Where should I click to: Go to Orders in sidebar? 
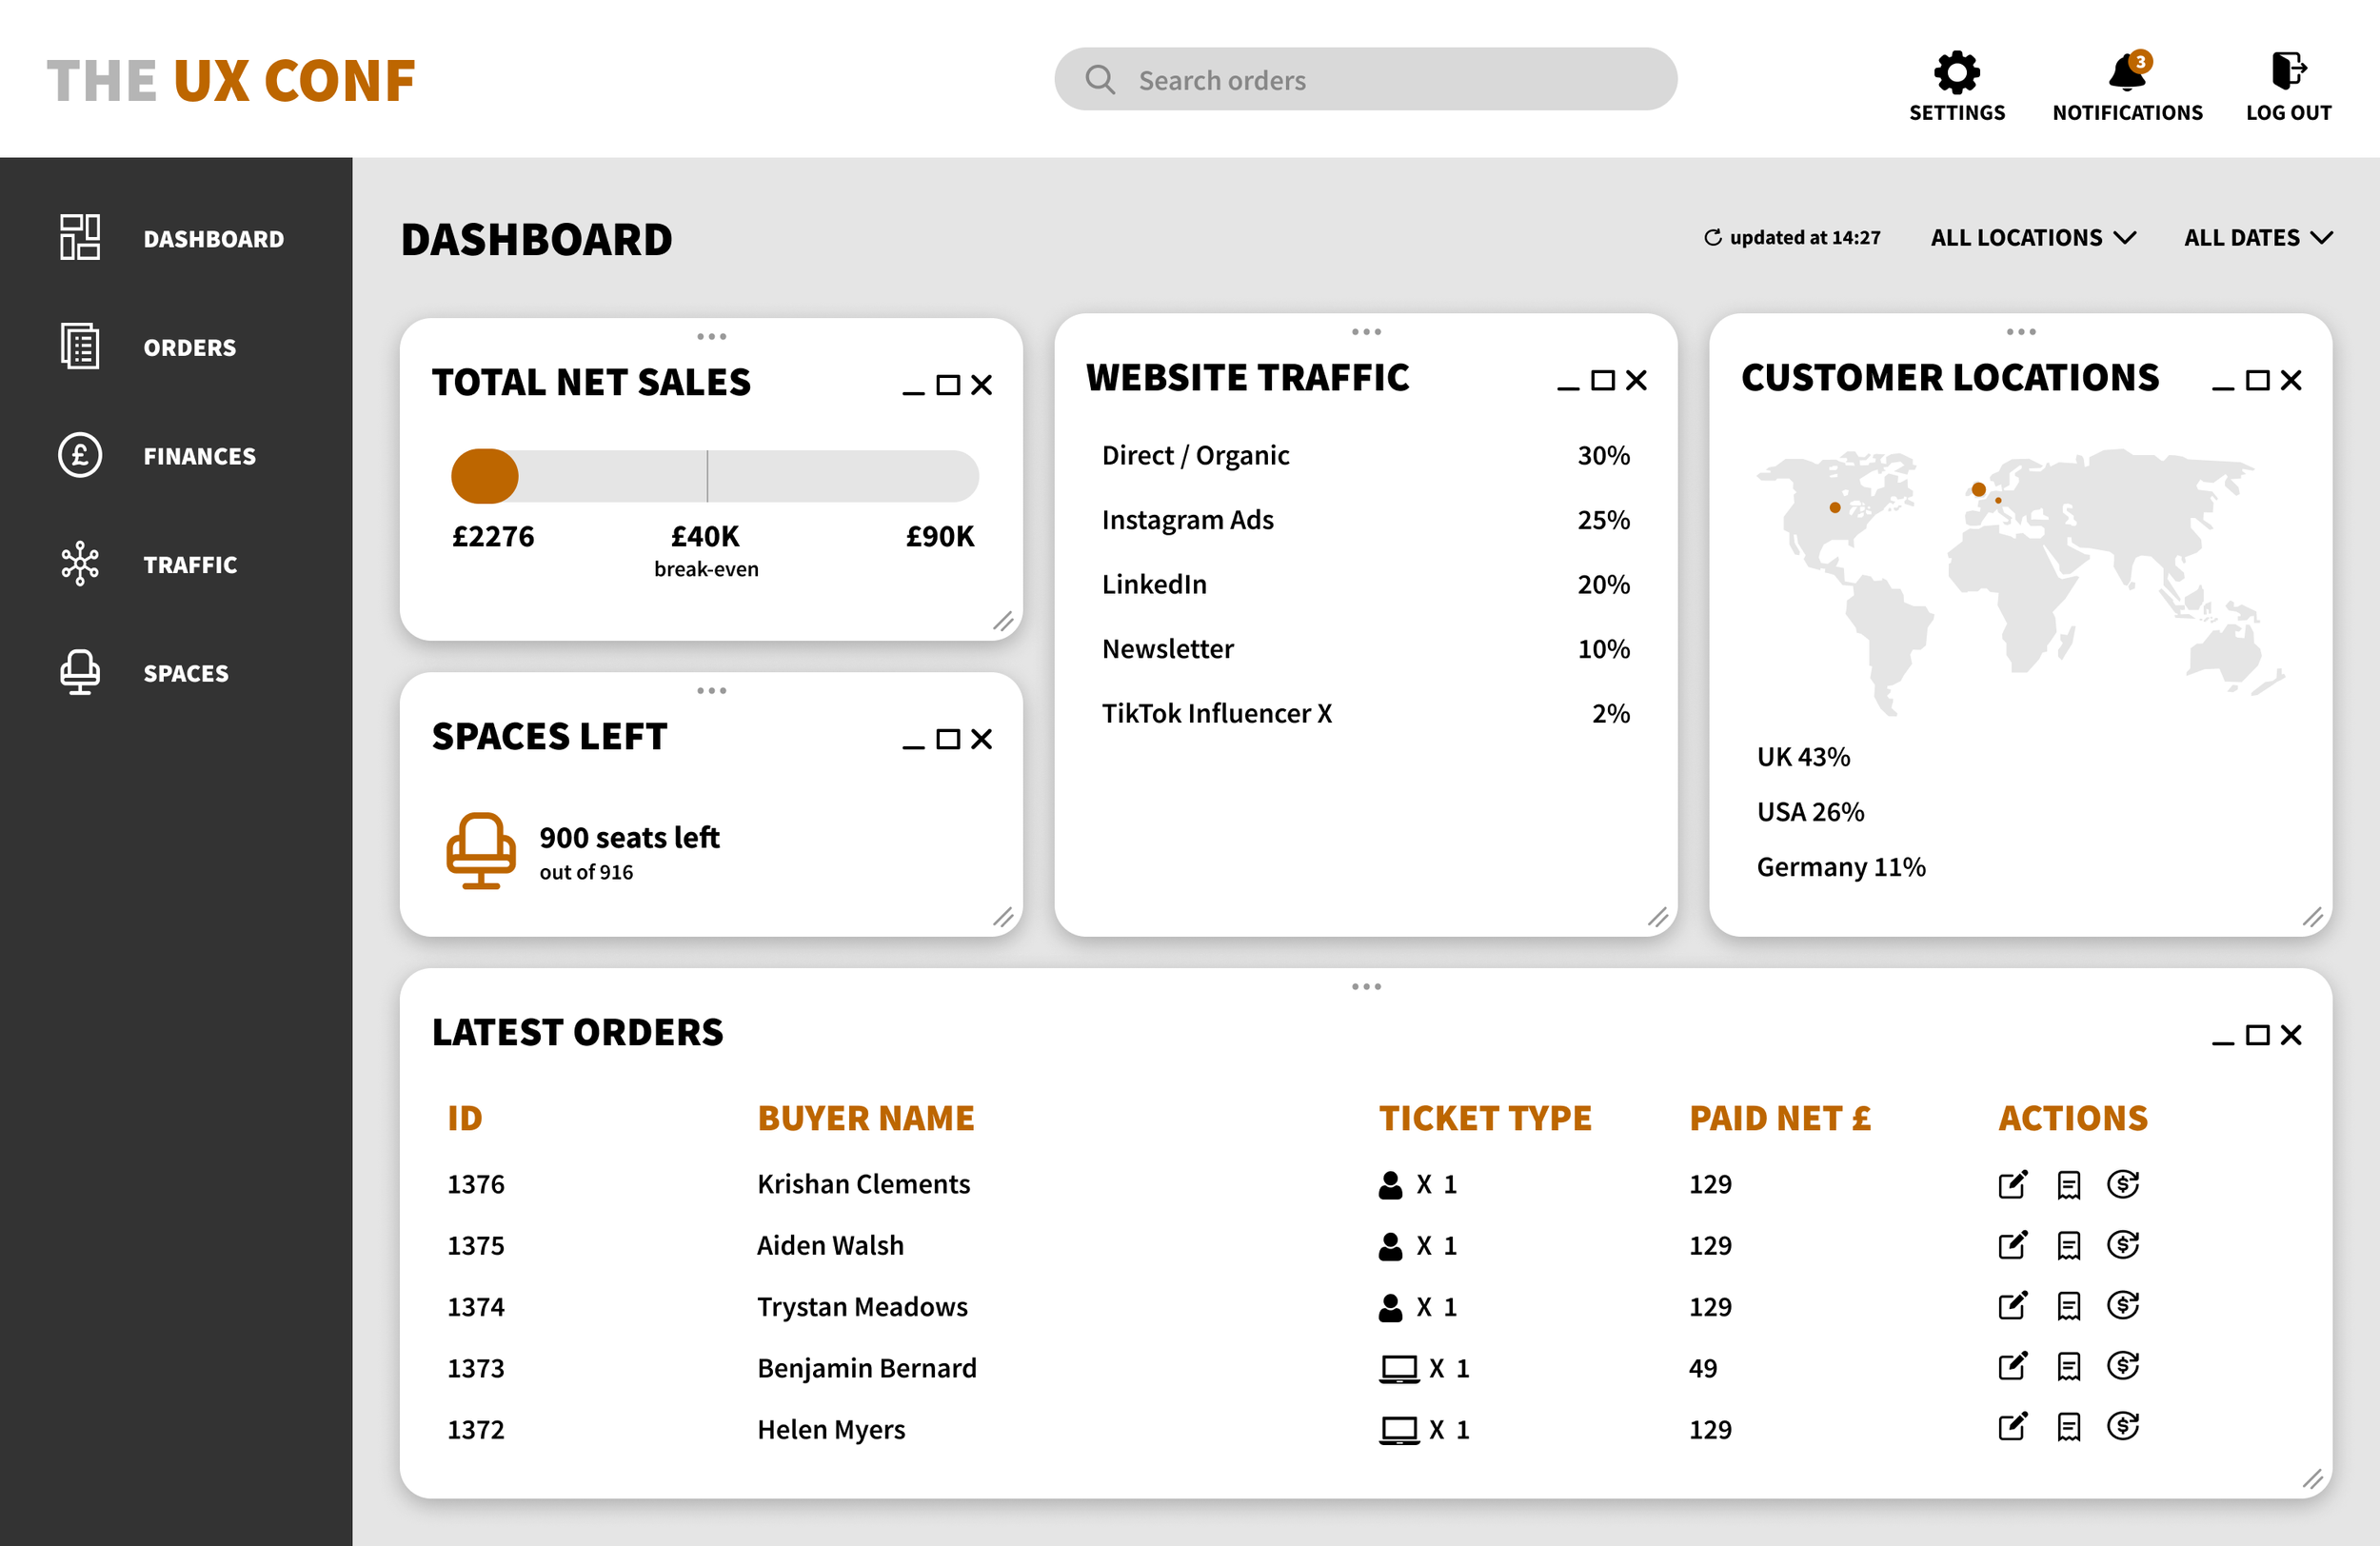[x=189, y=348]
